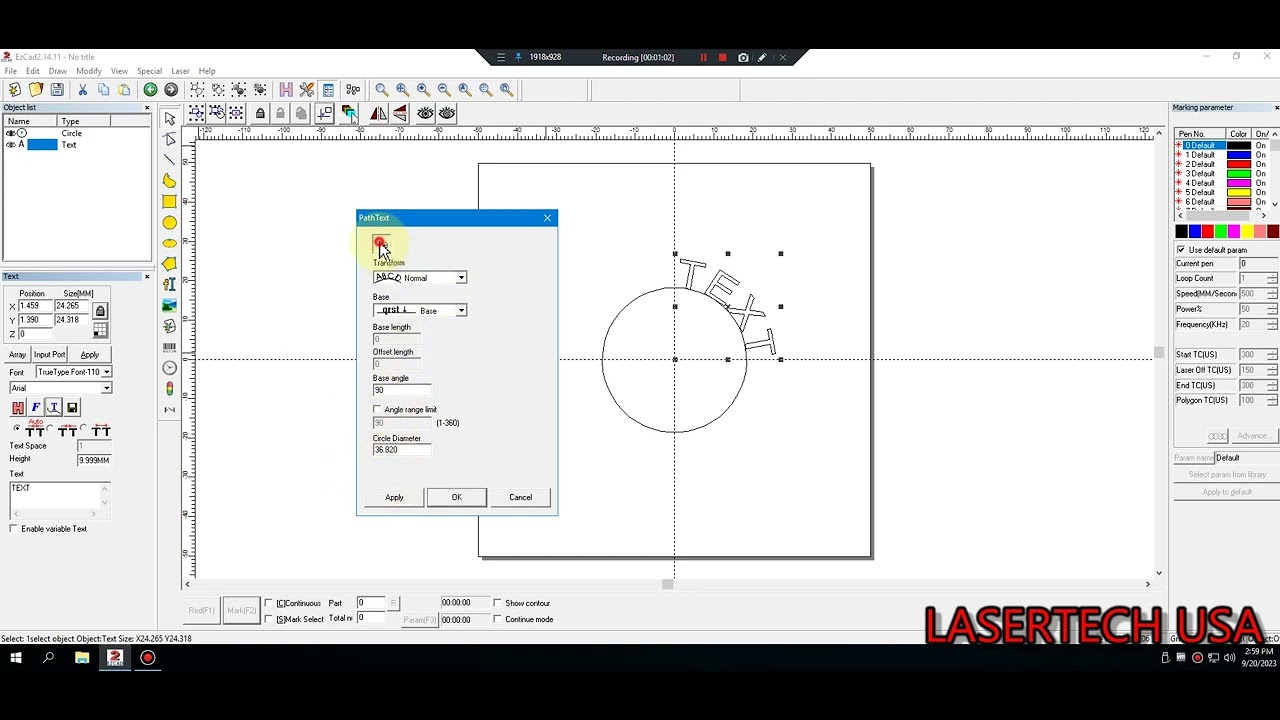This screenshot has width=1280, height=720.
Task: Open system parameters wrench icon
Action: point(307,90)
